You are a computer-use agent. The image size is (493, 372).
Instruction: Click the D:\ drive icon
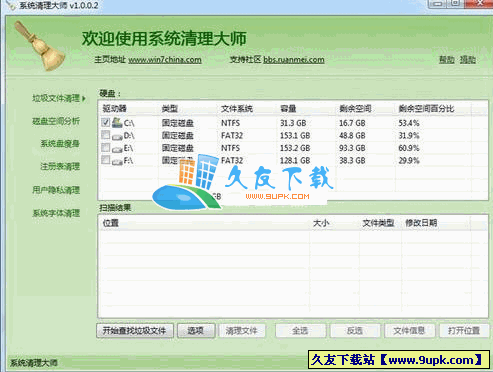(x=117, y=136)
